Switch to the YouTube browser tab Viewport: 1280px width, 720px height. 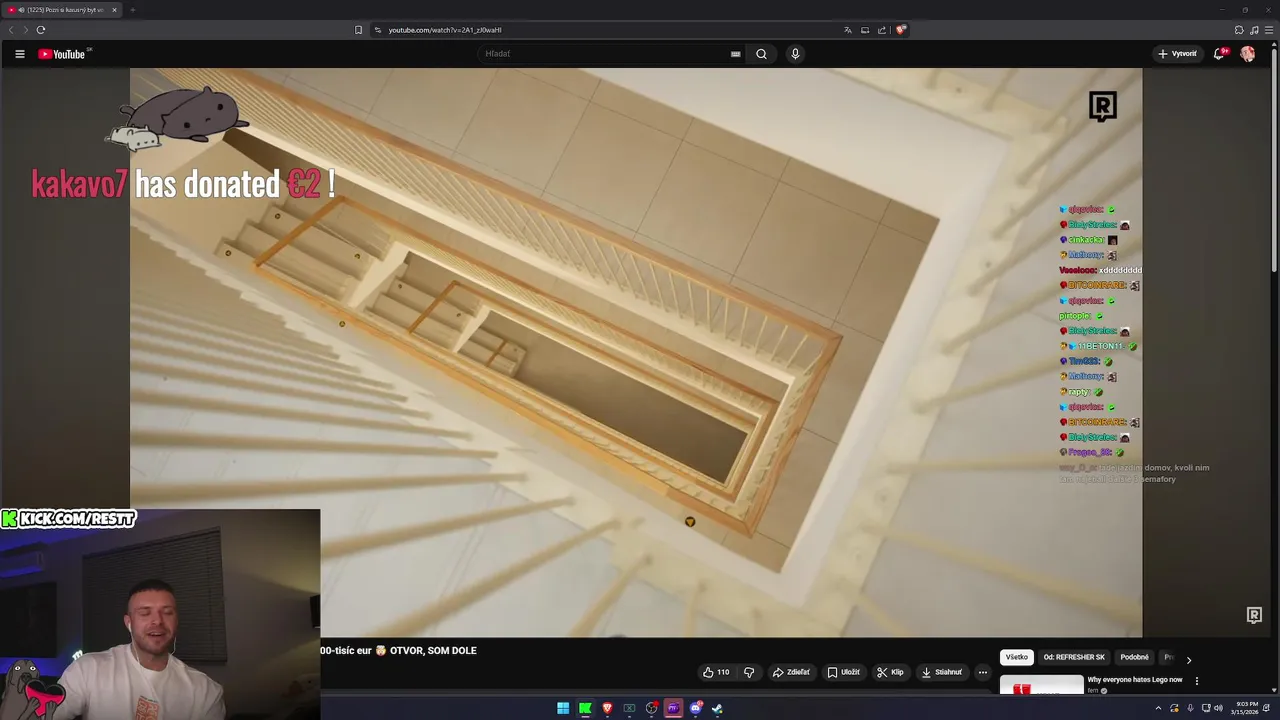[x=62, y=10]
